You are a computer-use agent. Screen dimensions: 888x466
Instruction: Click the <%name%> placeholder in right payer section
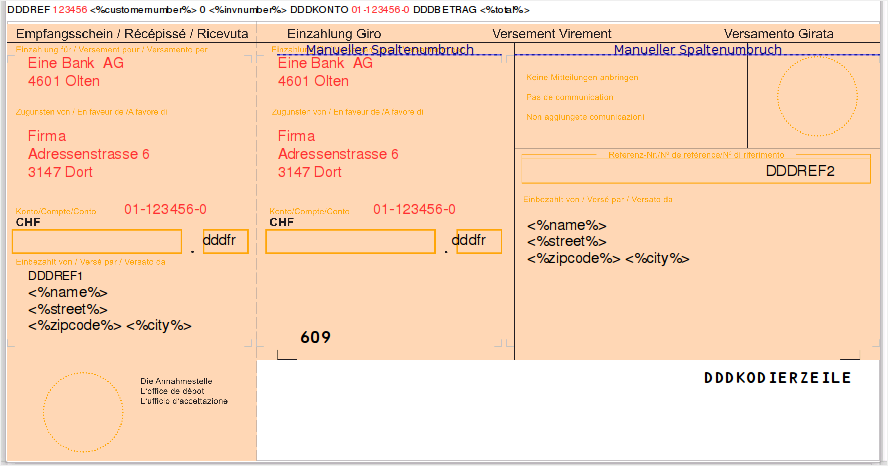[x=567, y=225]
